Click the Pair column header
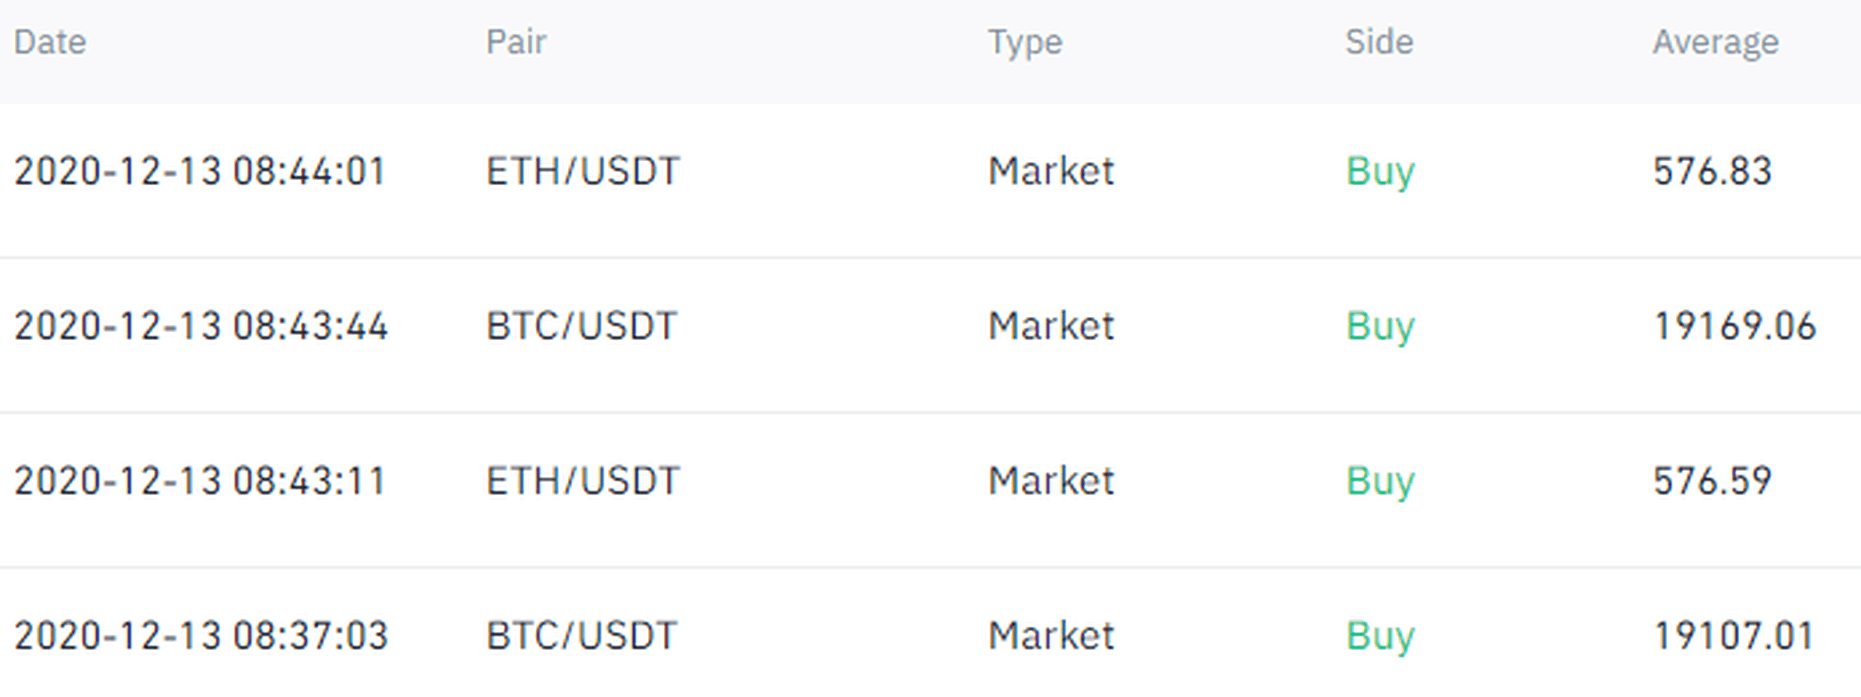This screenshot has height=697, width=1861. coord(516,42)
